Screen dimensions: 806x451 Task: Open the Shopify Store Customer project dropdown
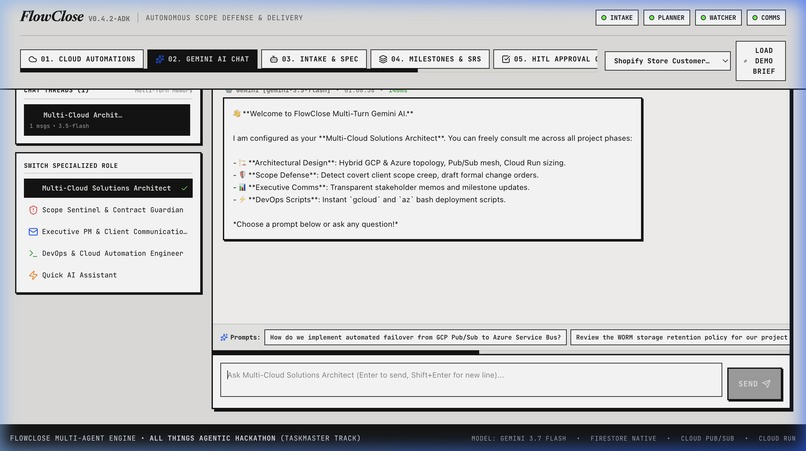coord(667,61)
